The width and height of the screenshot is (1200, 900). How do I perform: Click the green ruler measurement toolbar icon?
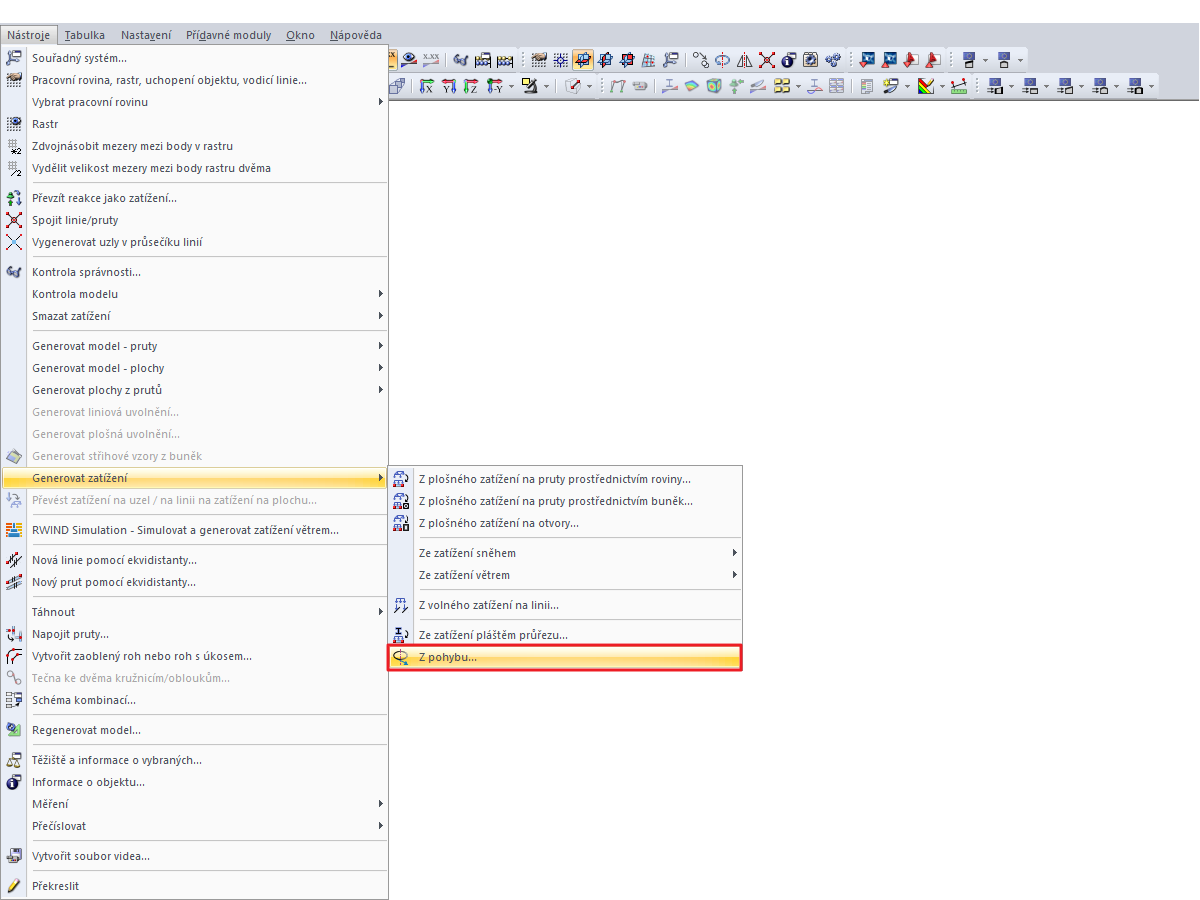click(x=959, y=87)
